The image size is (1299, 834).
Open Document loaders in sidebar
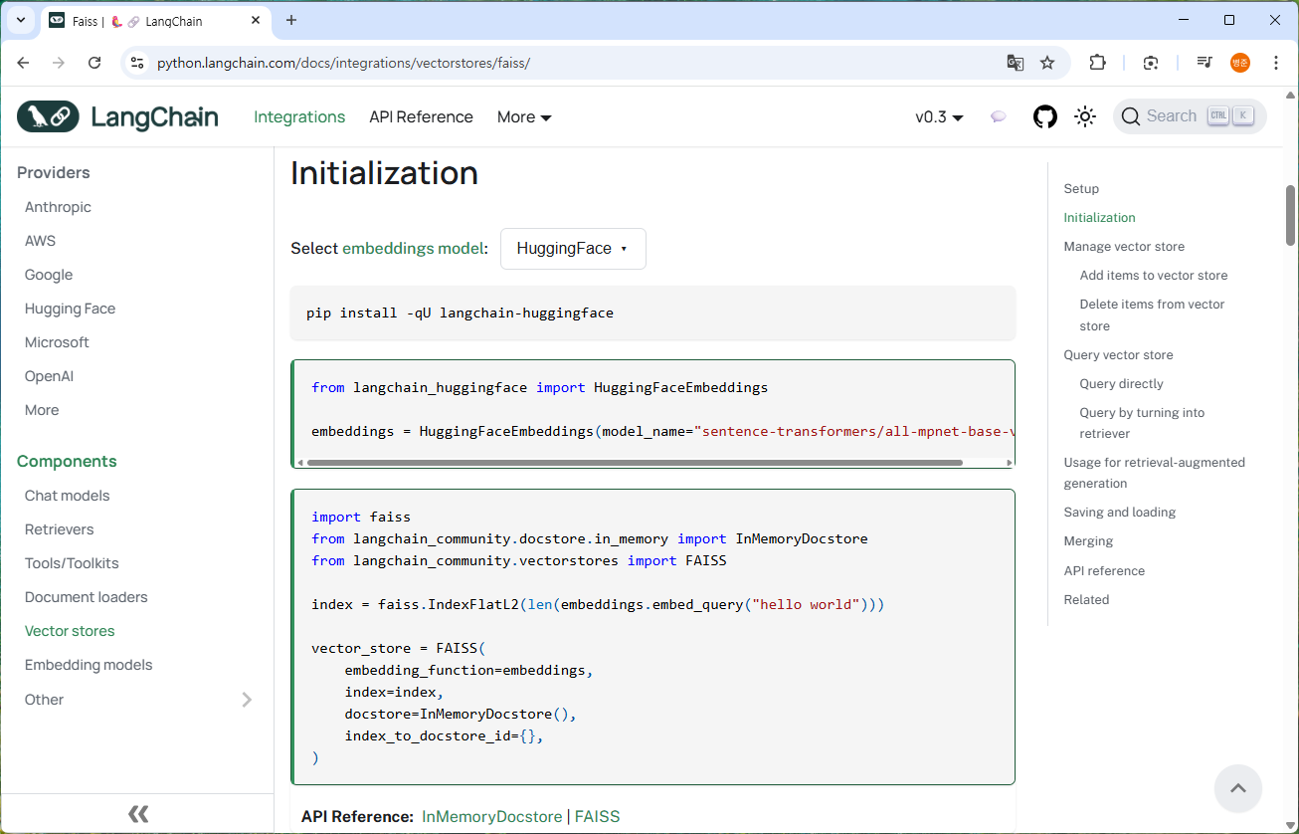pyautogui.click(x=86, y=597)
